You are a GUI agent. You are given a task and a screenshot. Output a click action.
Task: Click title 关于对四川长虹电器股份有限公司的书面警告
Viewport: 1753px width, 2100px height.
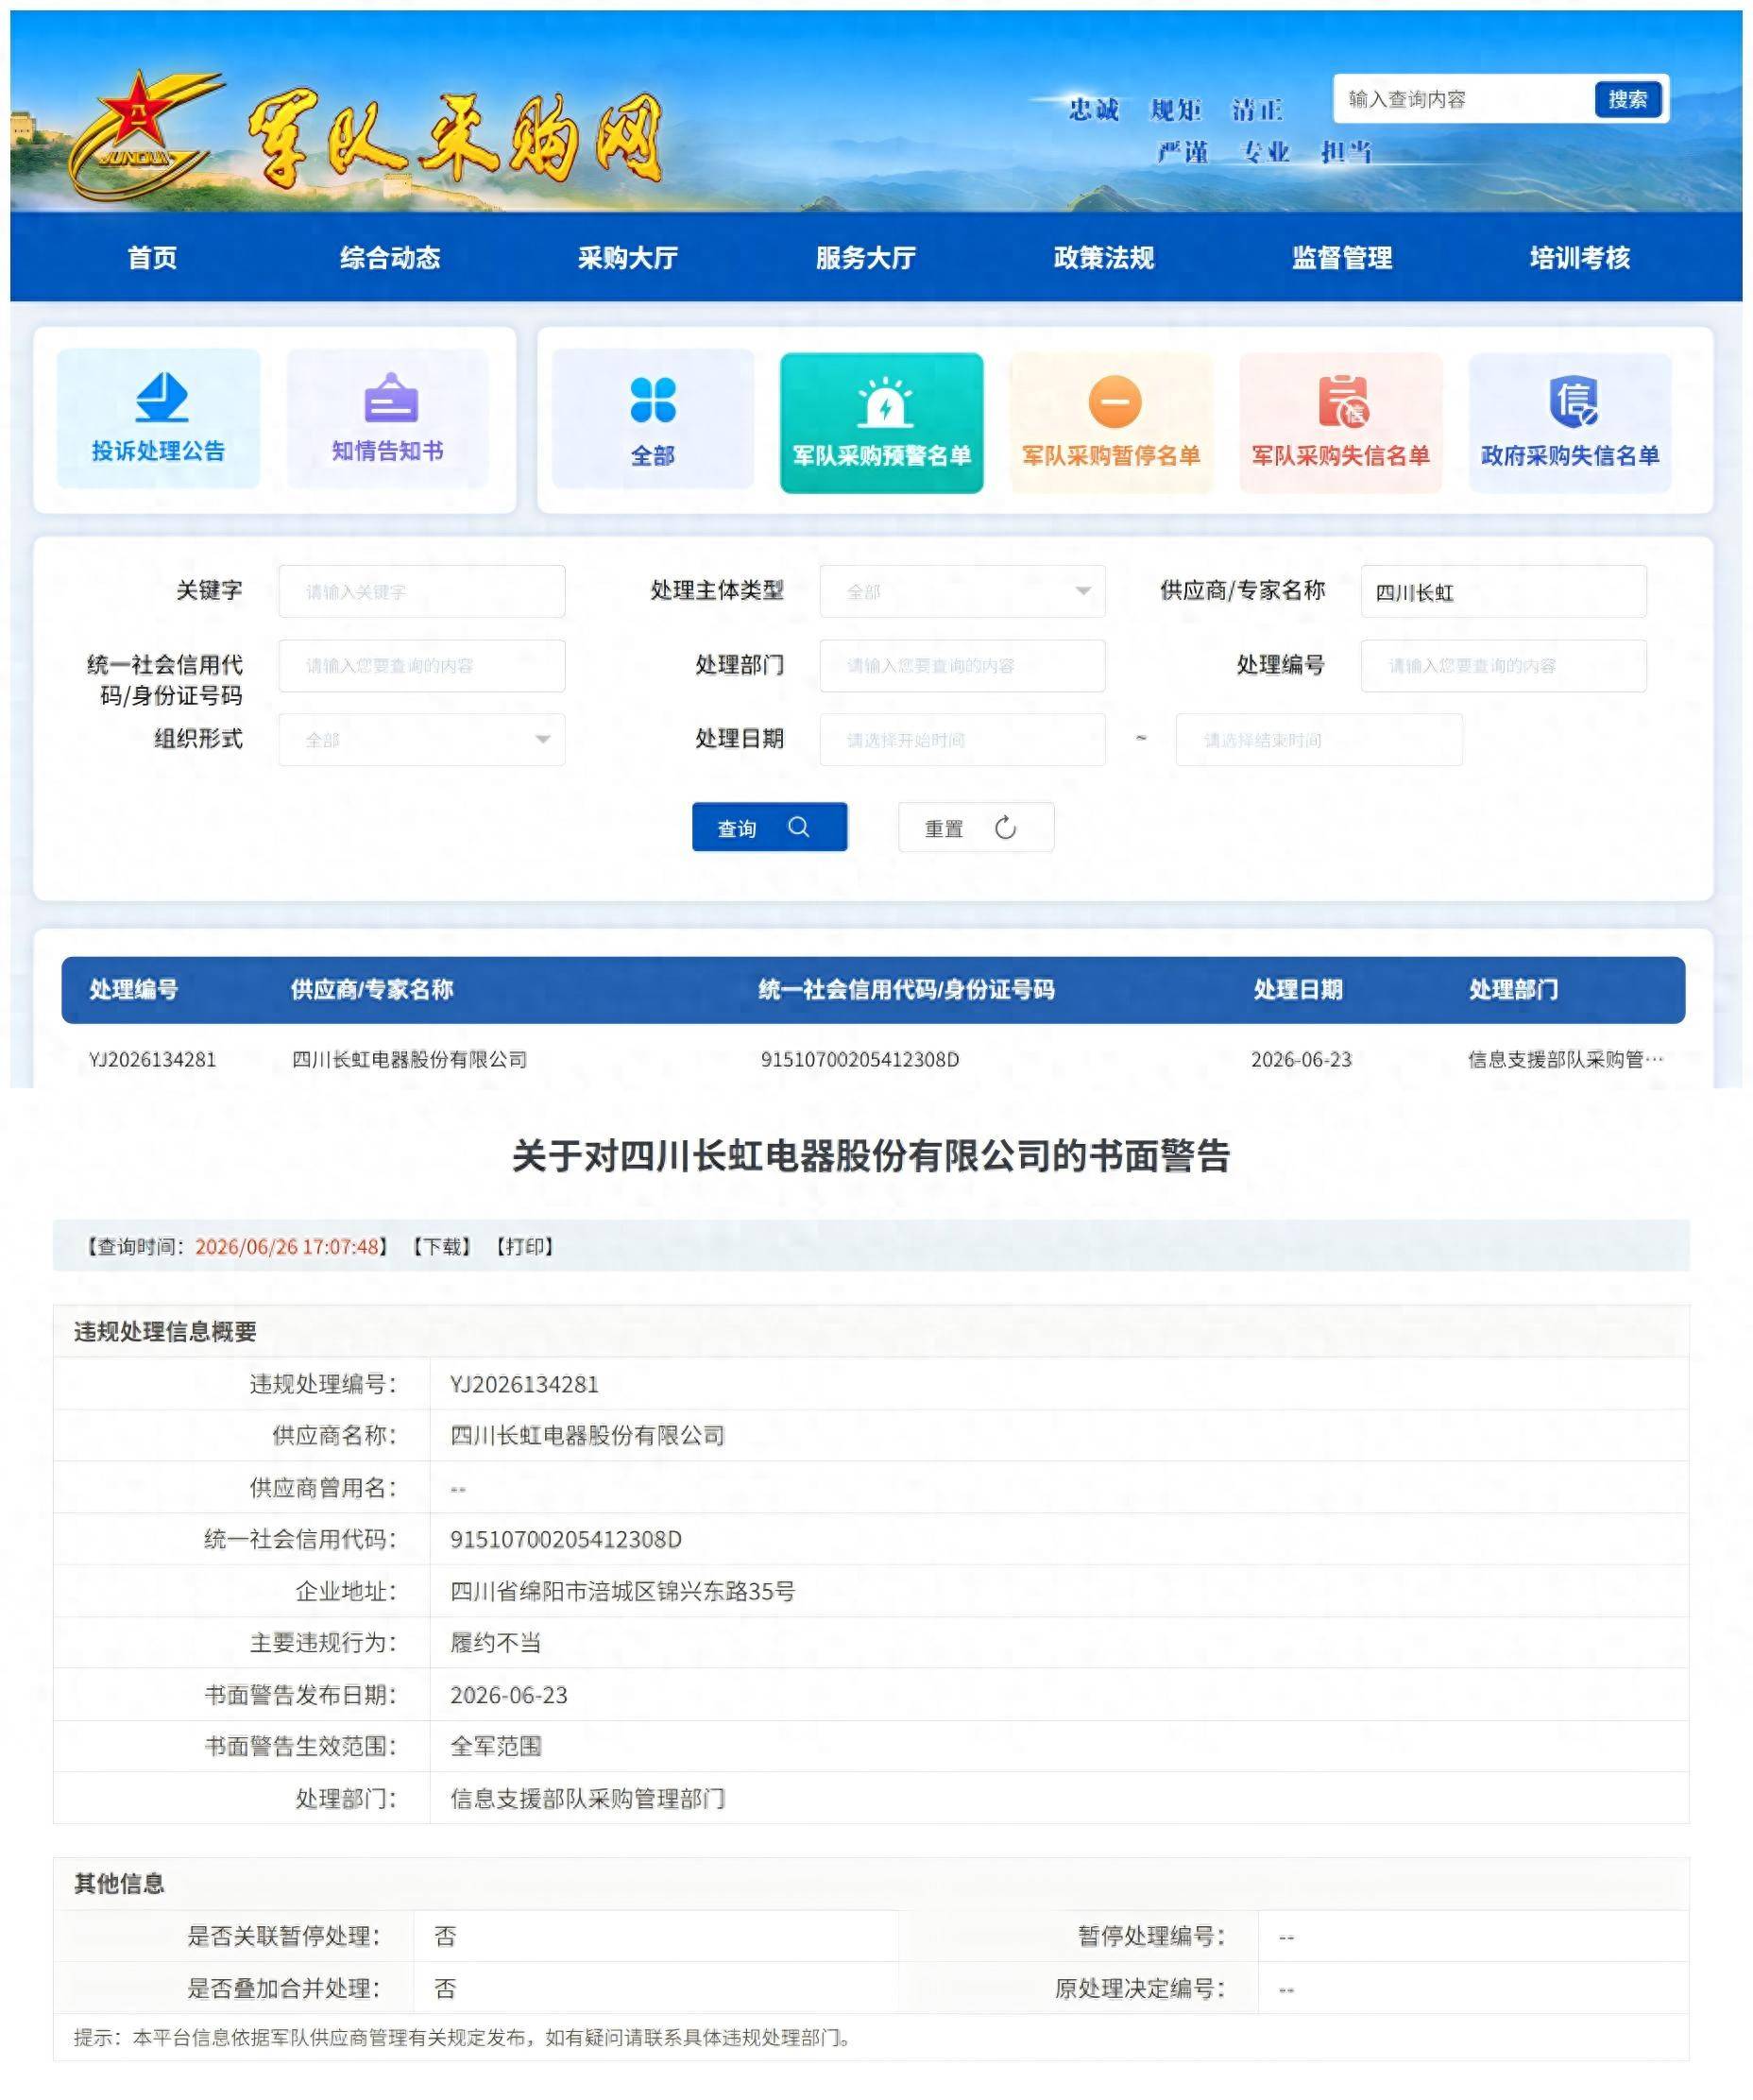pos(871,1156)
